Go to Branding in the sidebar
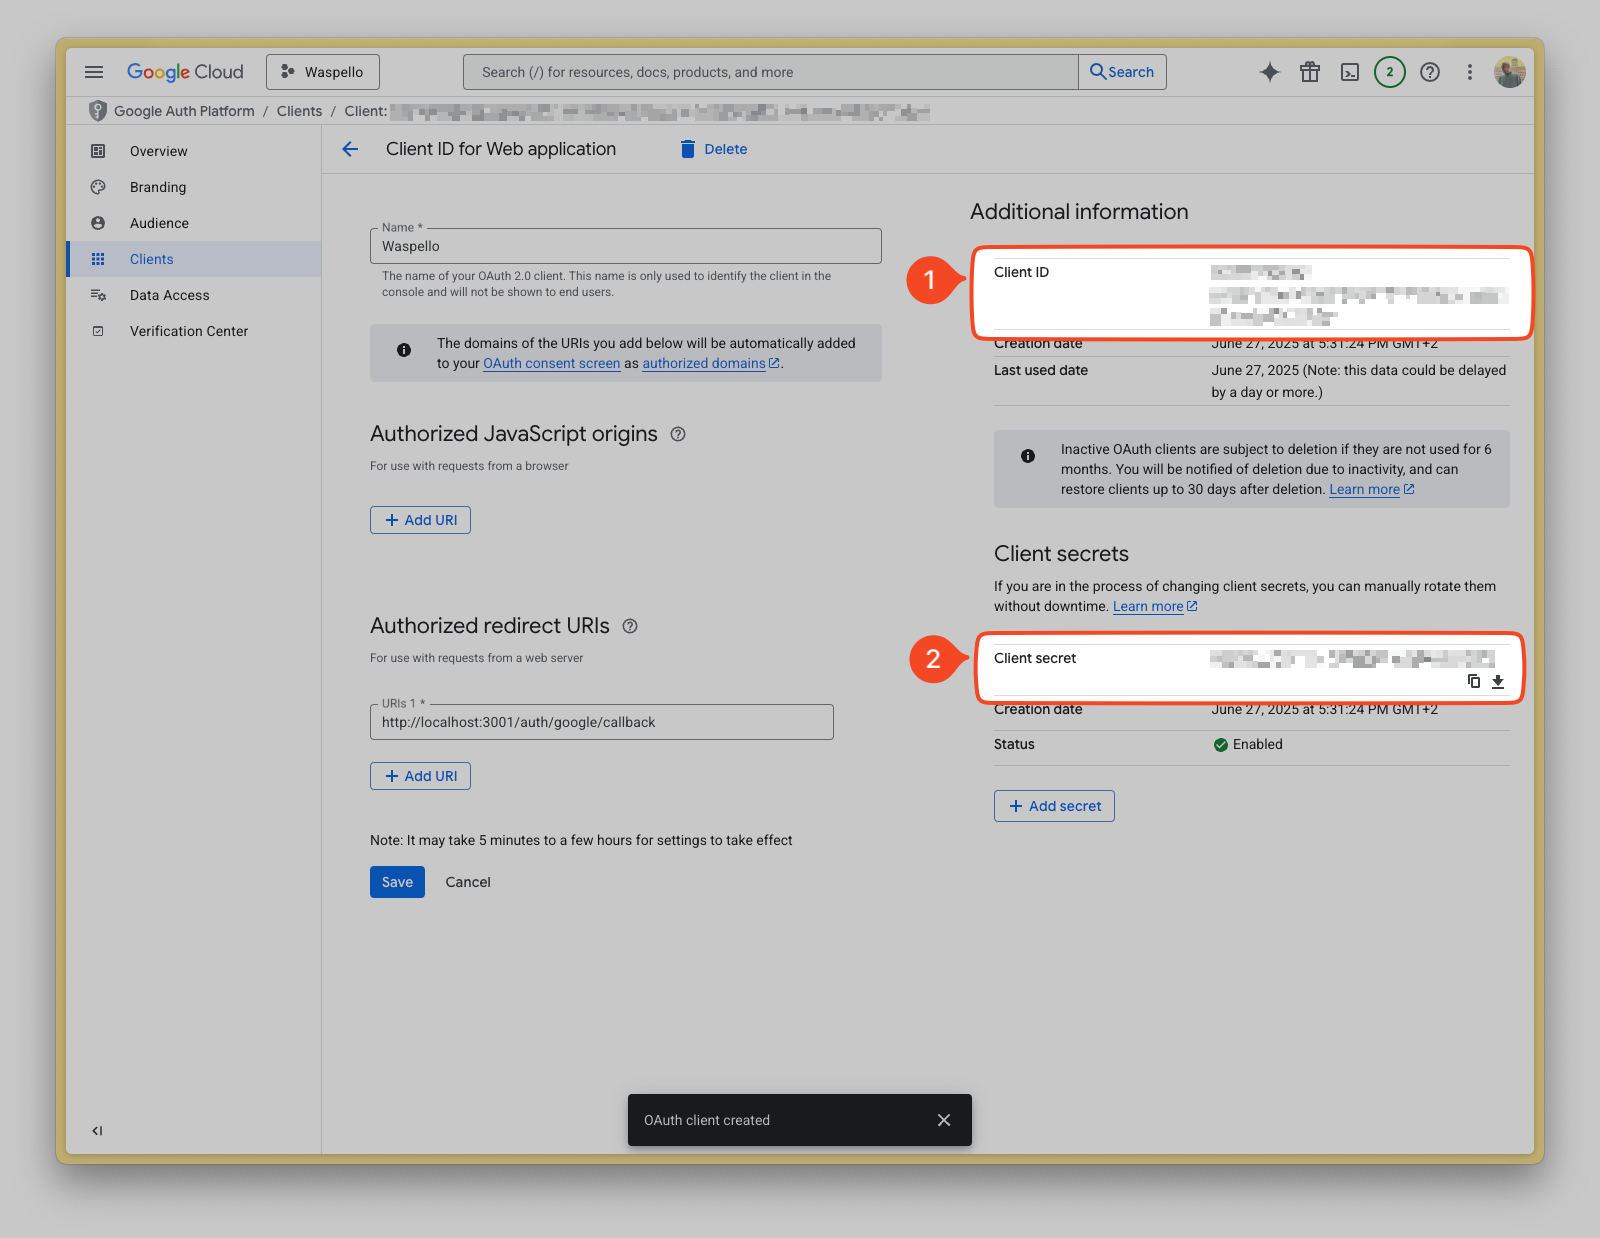 tap(157, 187)
